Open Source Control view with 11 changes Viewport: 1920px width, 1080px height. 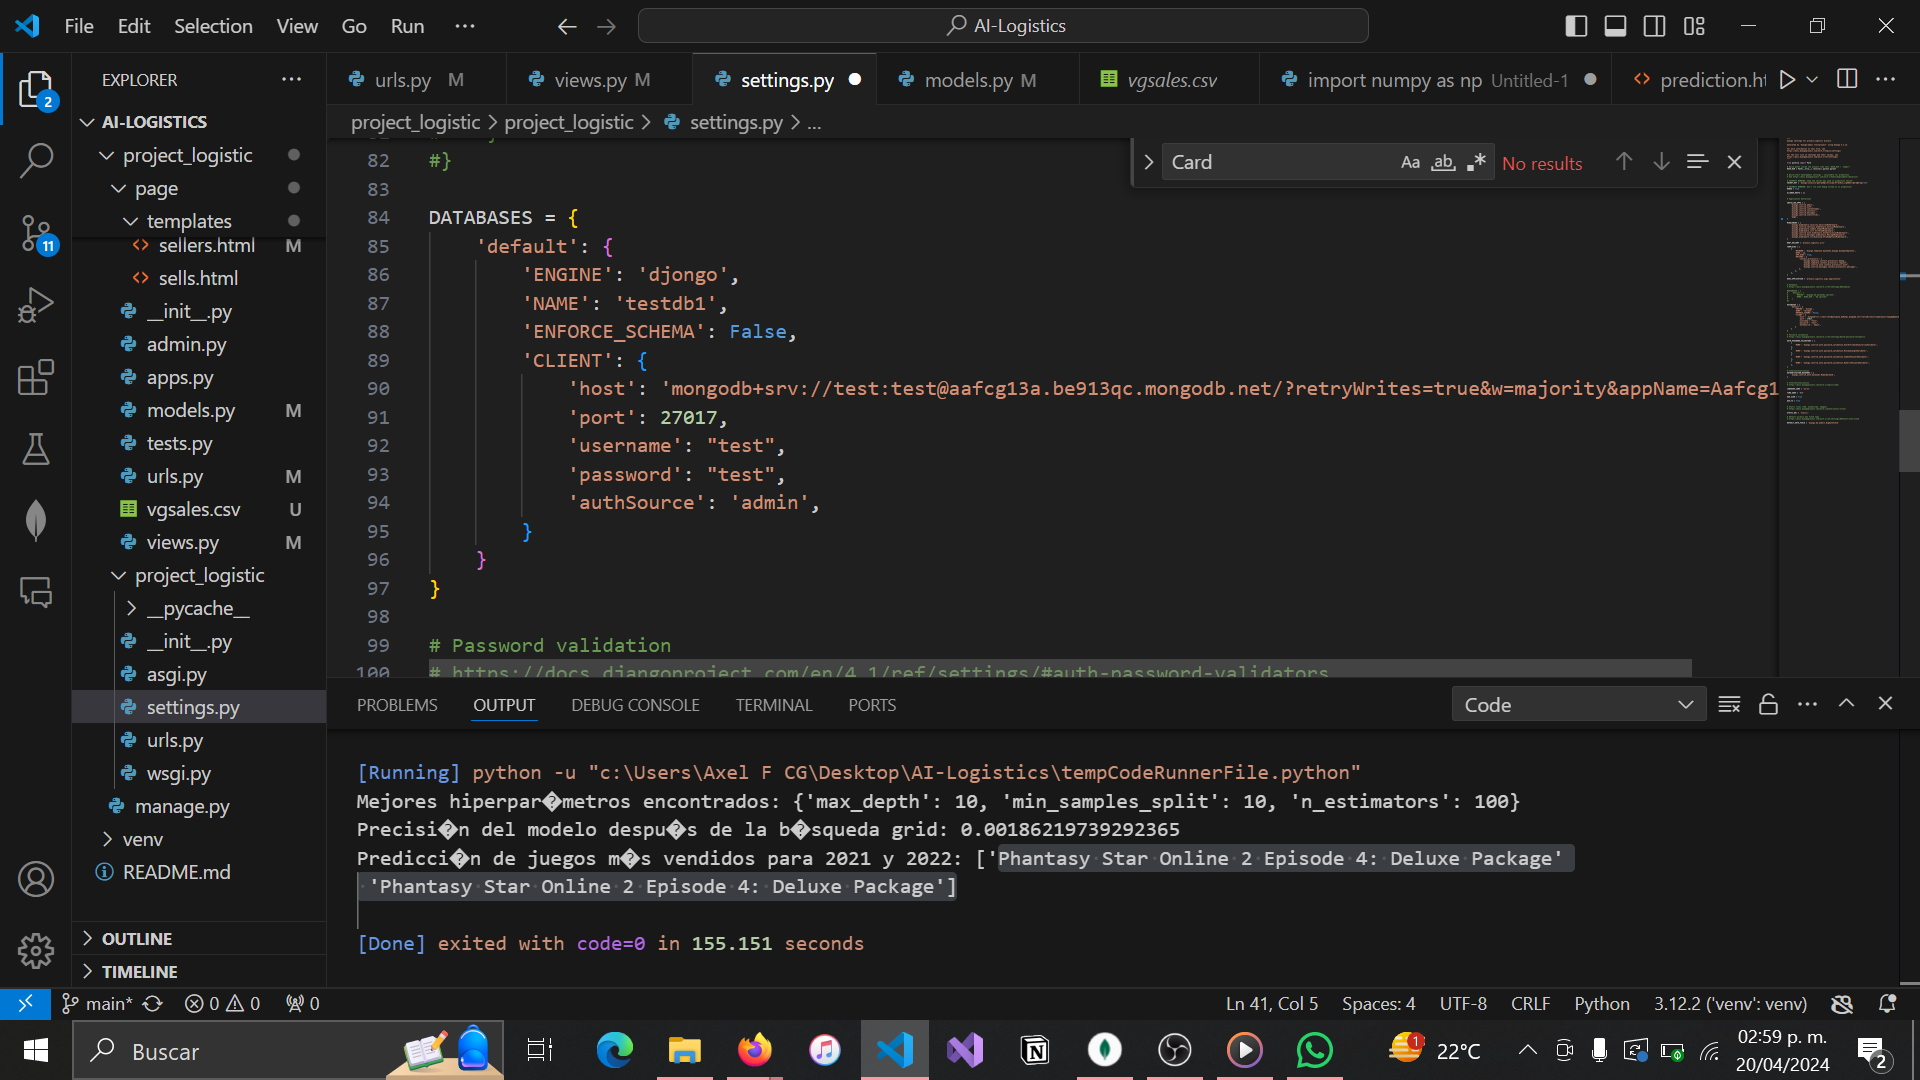(36, 234)
